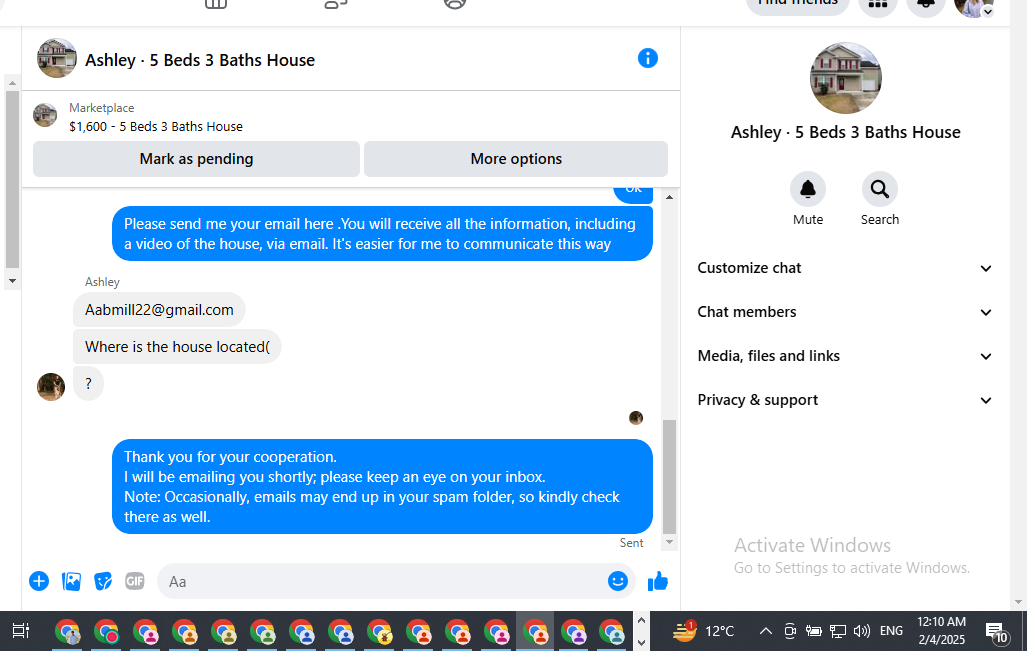The height and width of the screenshot is (651, 1027).
Task: Open the Marketplace listing house thumbnail
Action: click(45, 115)
